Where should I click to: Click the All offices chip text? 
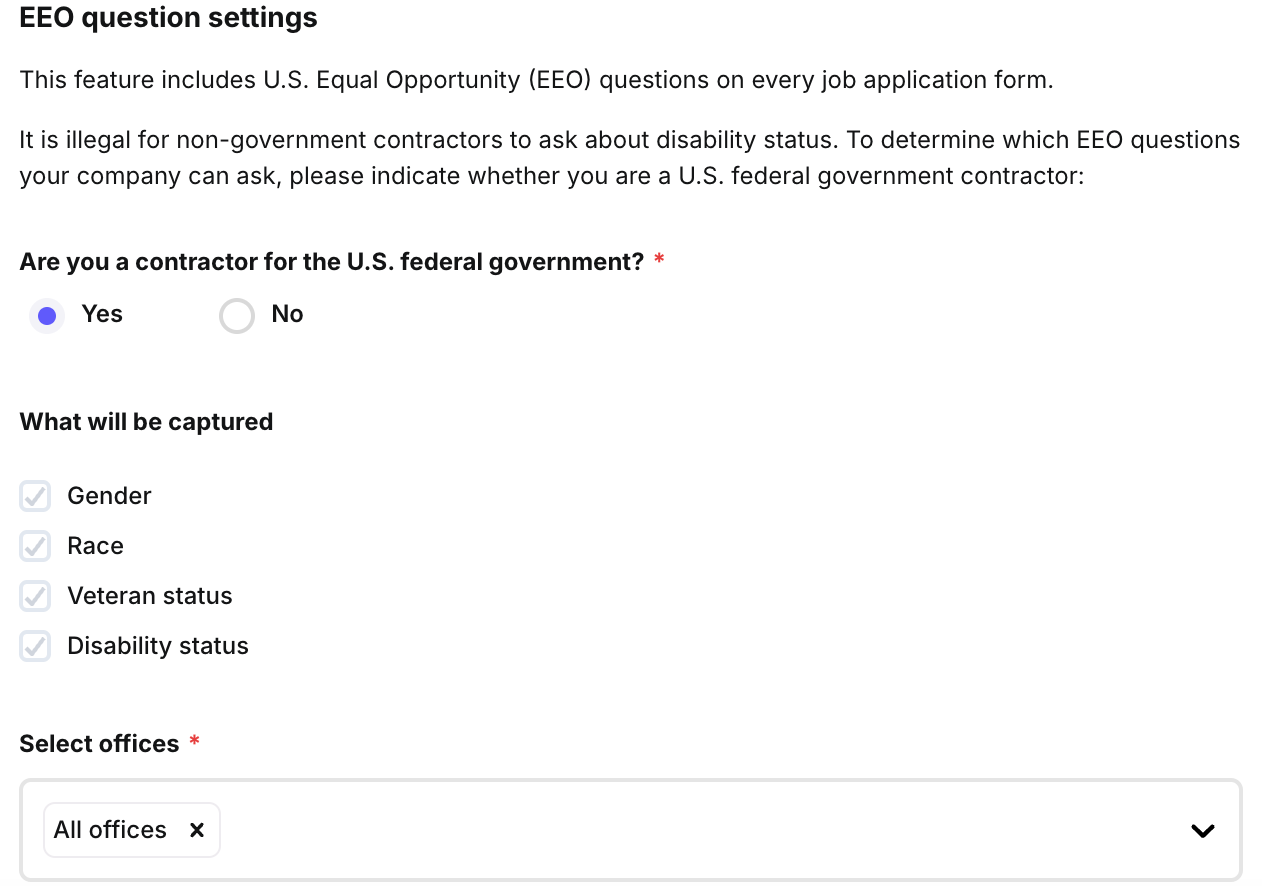point(110,830)
